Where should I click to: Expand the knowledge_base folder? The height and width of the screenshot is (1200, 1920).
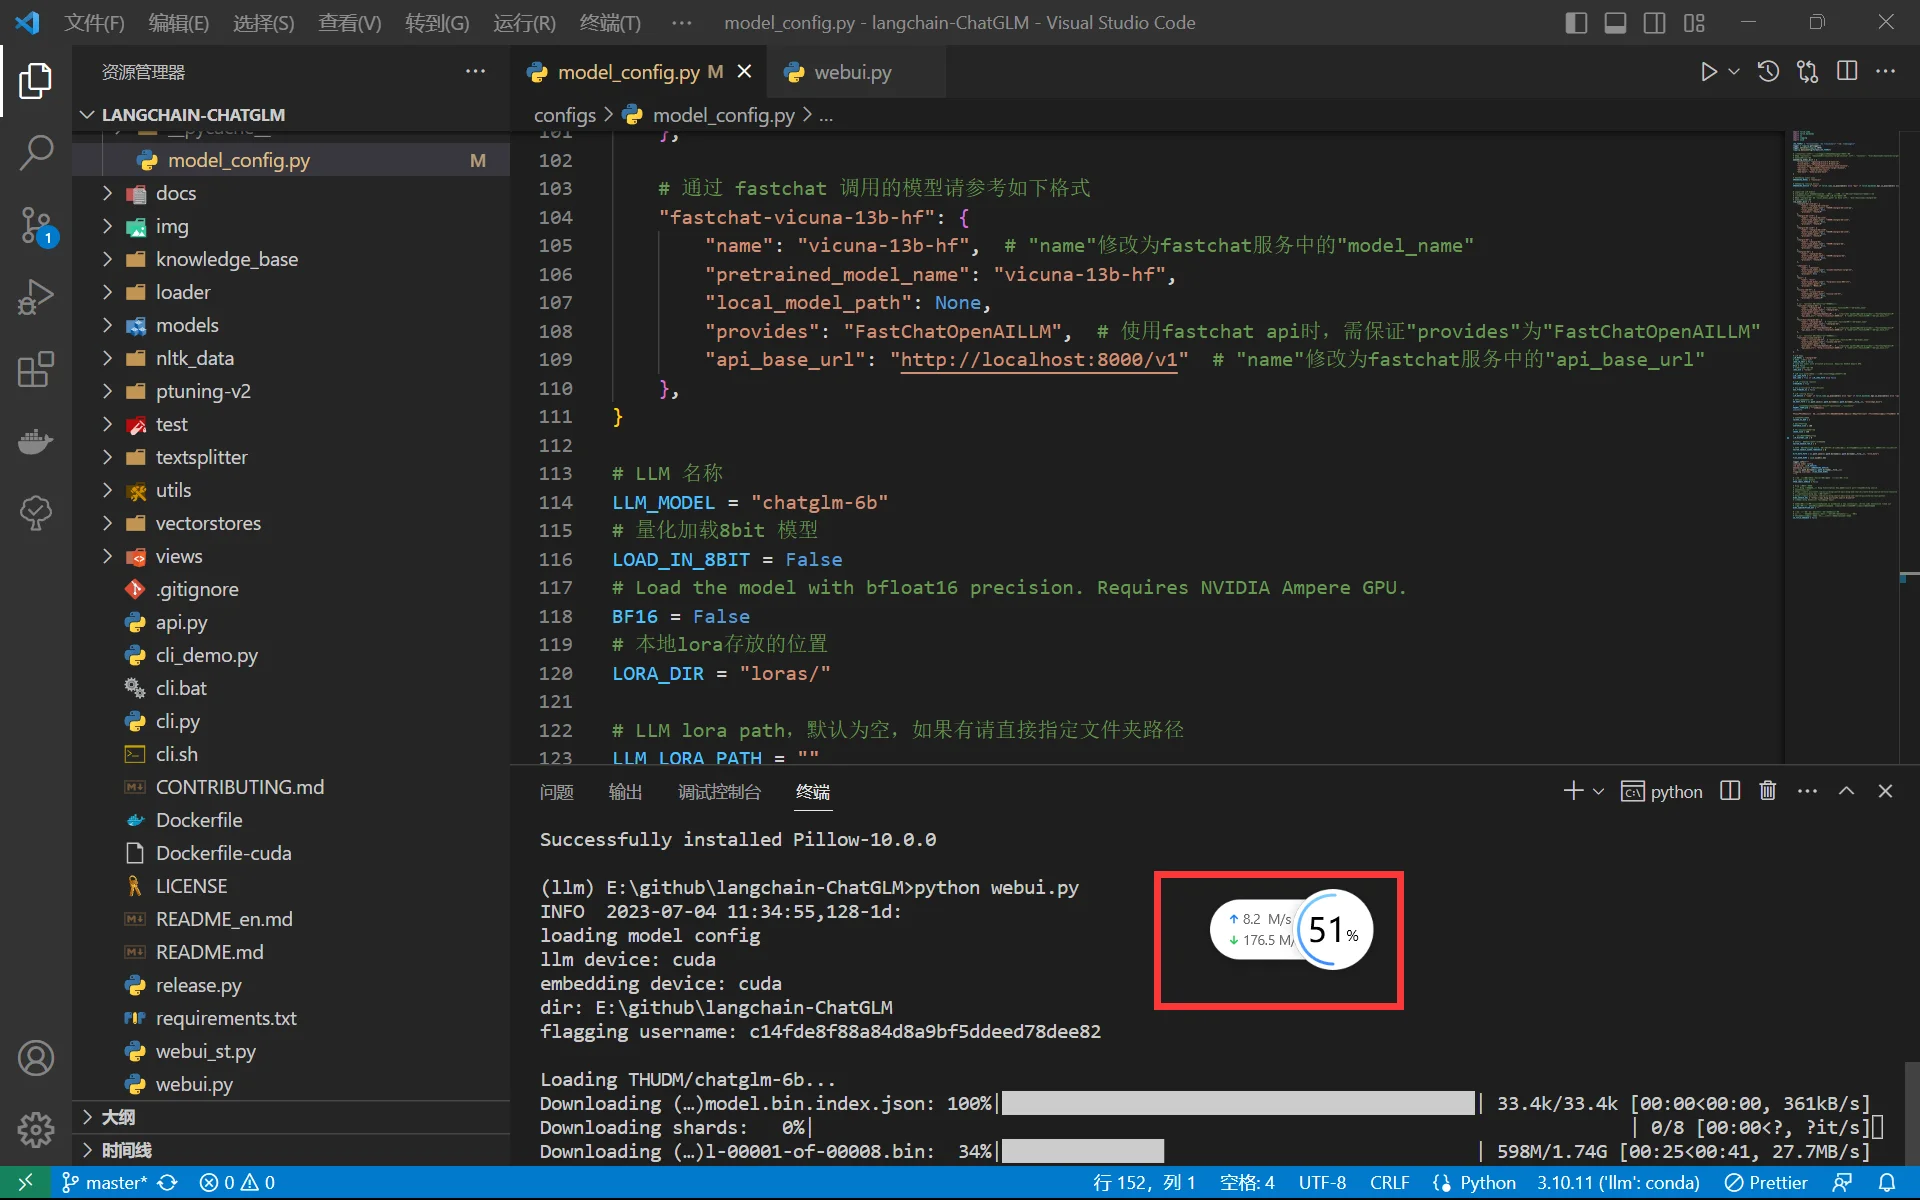pos(226,259)
